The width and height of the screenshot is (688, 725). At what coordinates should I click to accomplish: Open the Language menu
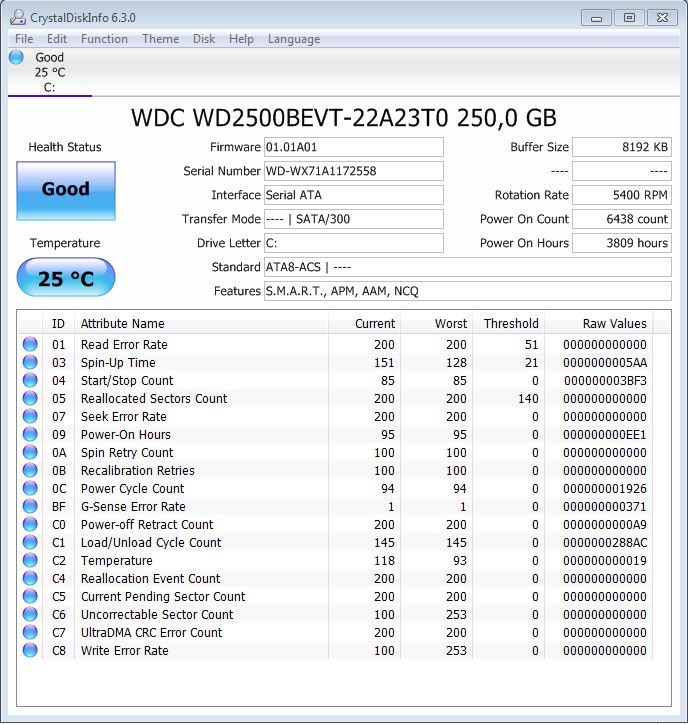pyautogui.click(x=294, y=39)
